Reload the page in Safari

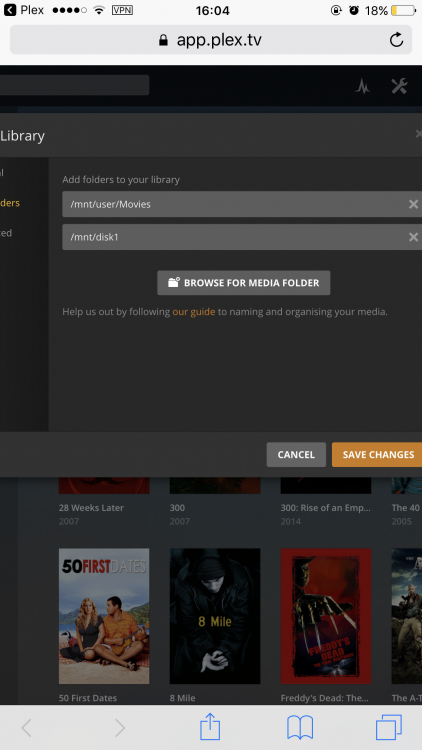[396, 40]
